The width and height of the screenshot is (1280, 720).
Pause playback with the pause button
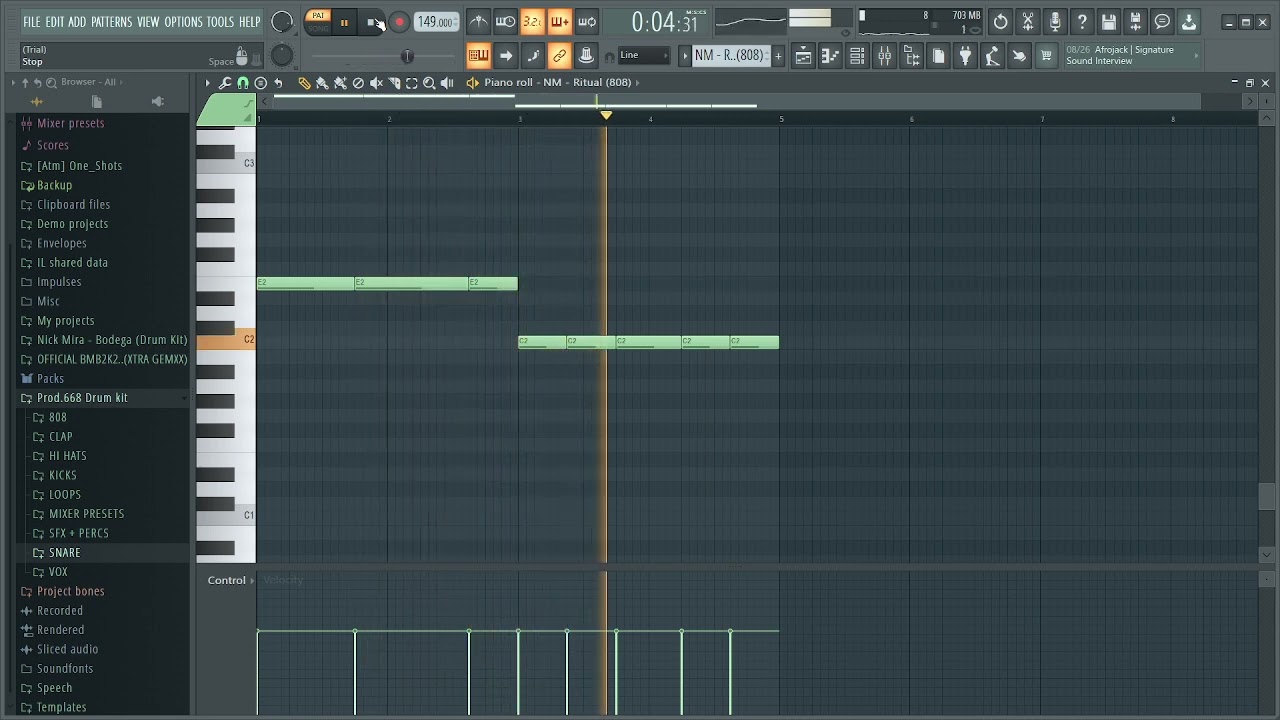[x=344, y=22]
